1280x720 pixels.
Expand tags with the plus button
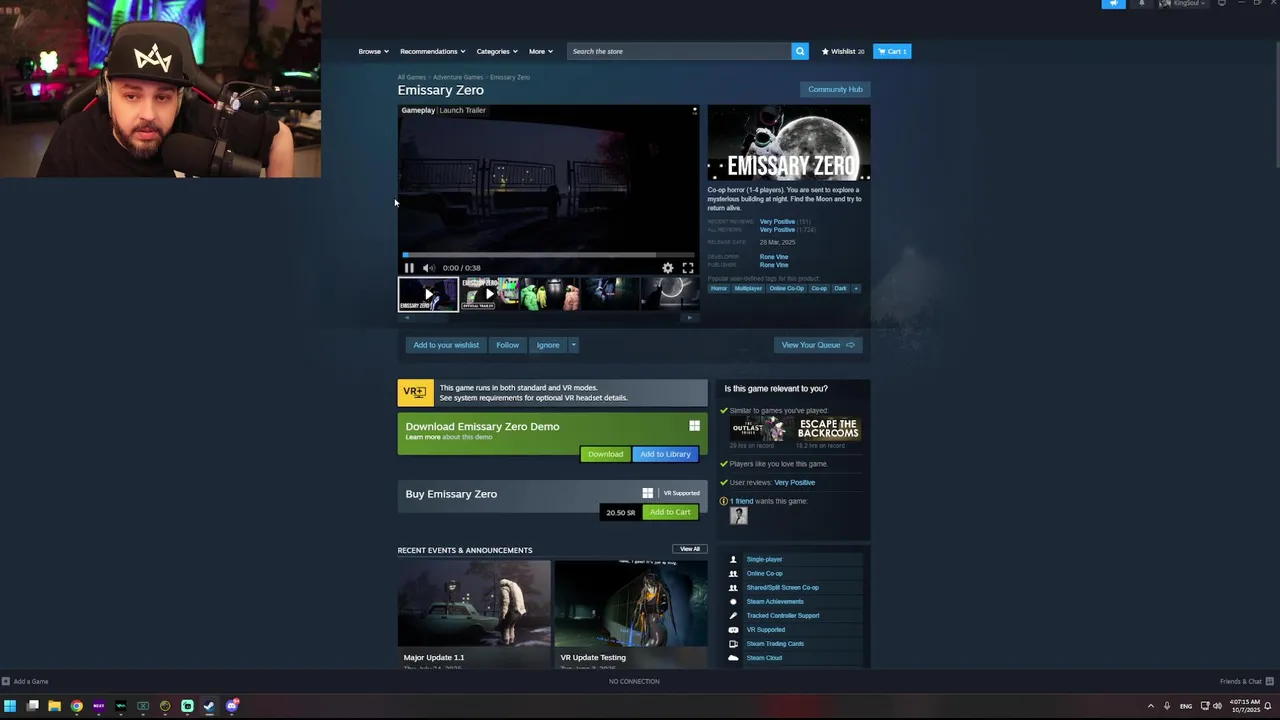(856, 288)
